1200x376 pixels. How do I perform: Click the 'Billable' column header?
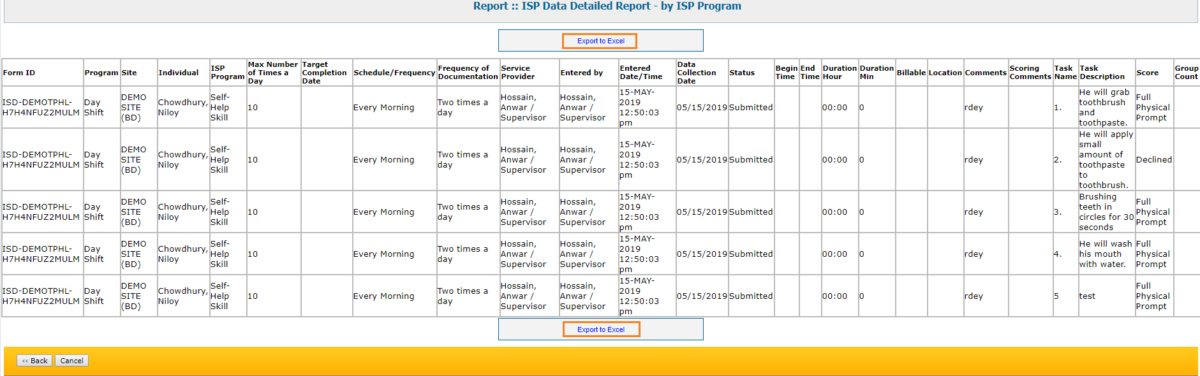click(x=911, y=73)
